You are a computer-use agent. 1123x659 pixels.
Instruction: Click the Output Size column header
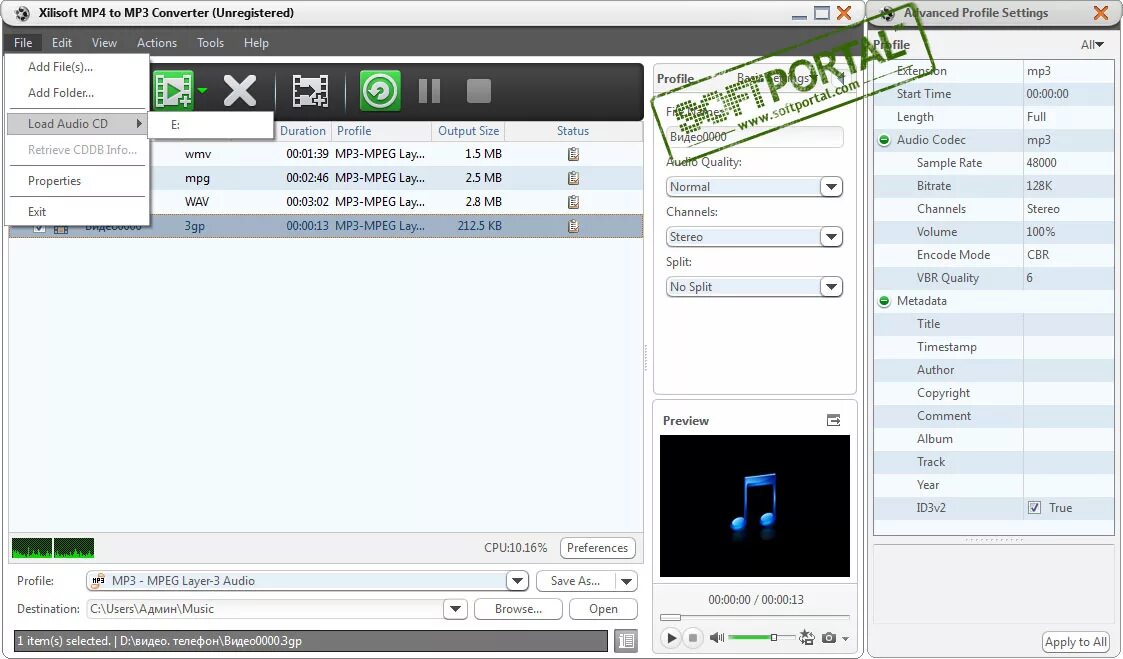468,131
